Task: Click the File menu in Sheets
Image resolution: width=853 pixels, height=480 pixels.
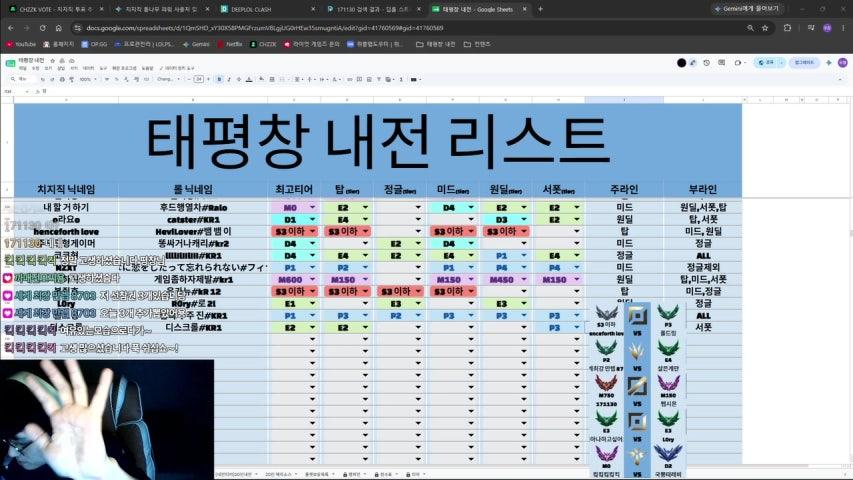Action: [x=22, y=69]
